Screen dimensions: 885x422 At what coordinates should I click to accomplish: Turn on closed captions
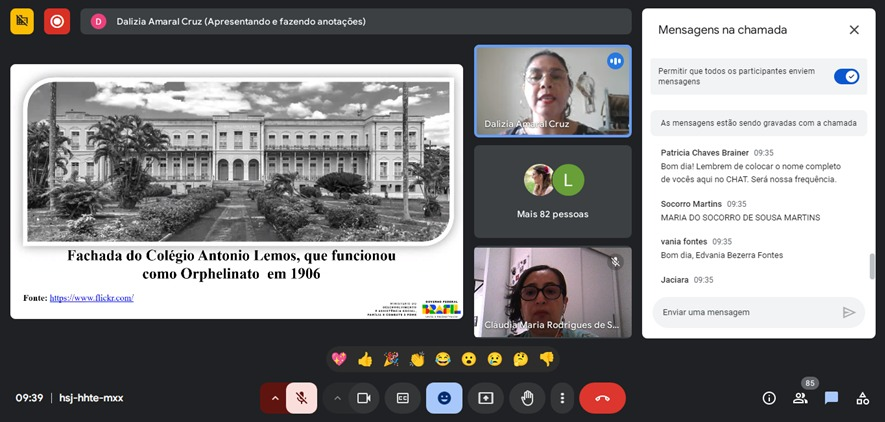click(x=403, y=398)
